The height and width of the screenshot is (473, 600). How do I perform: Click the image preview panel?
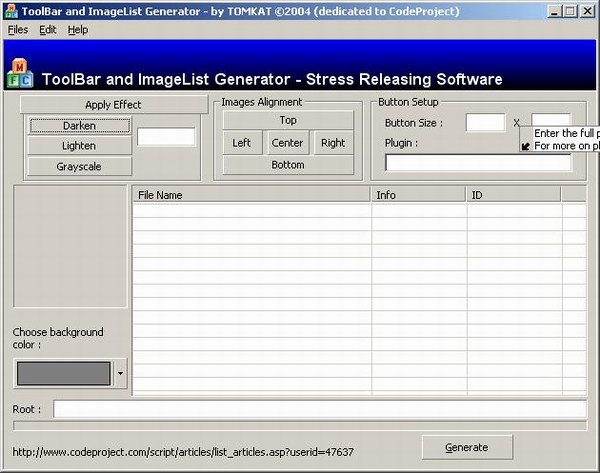70,246
